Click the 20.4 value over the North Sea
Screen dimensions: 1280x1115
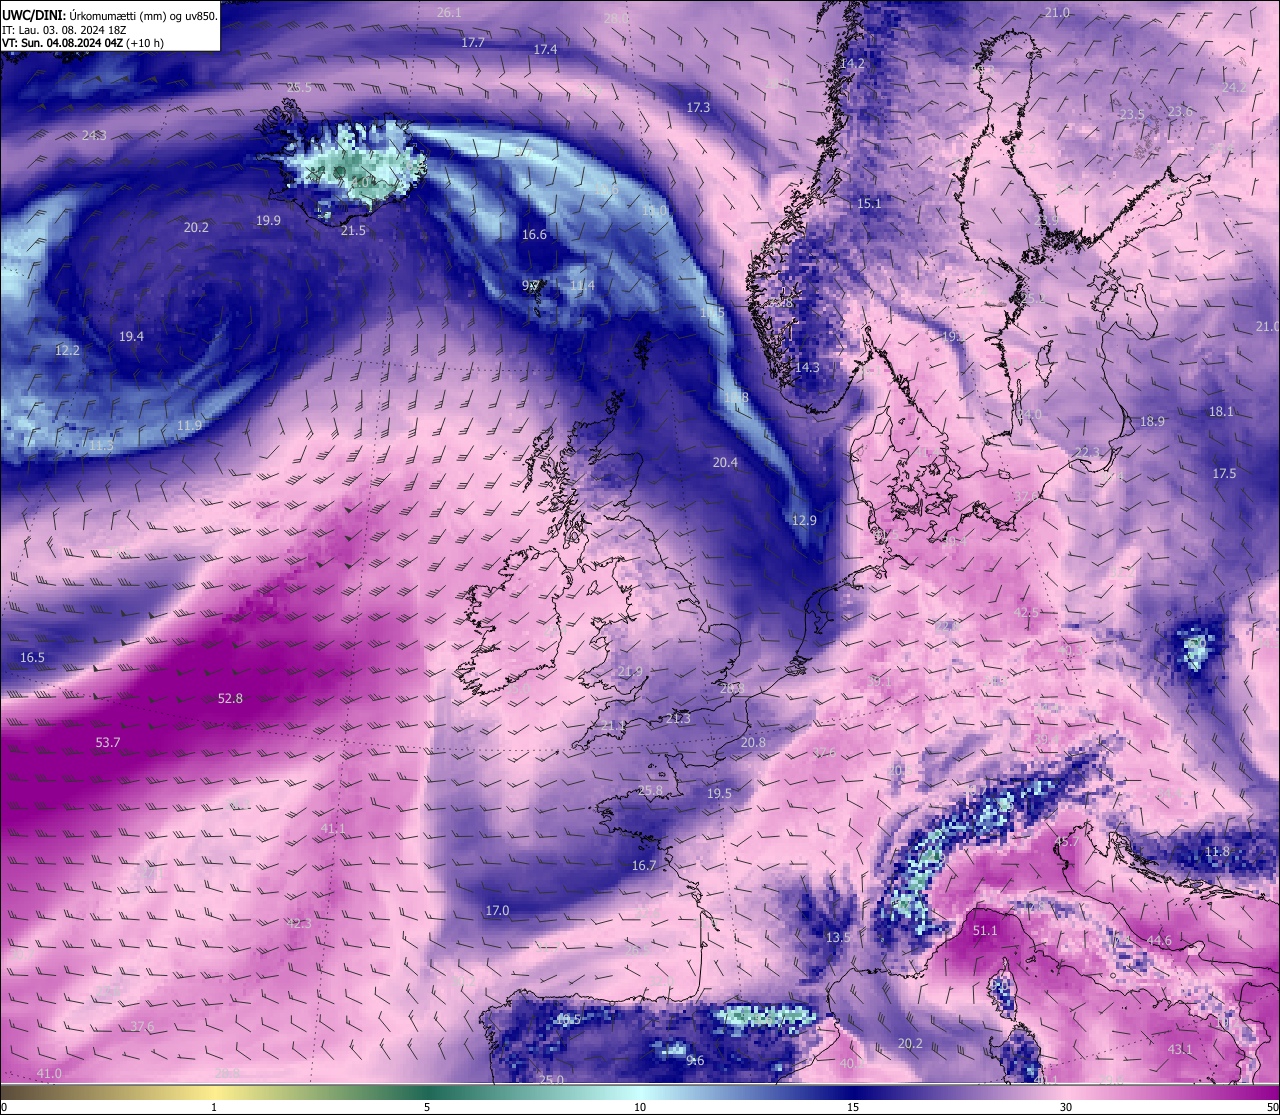[x=725, y=462]
